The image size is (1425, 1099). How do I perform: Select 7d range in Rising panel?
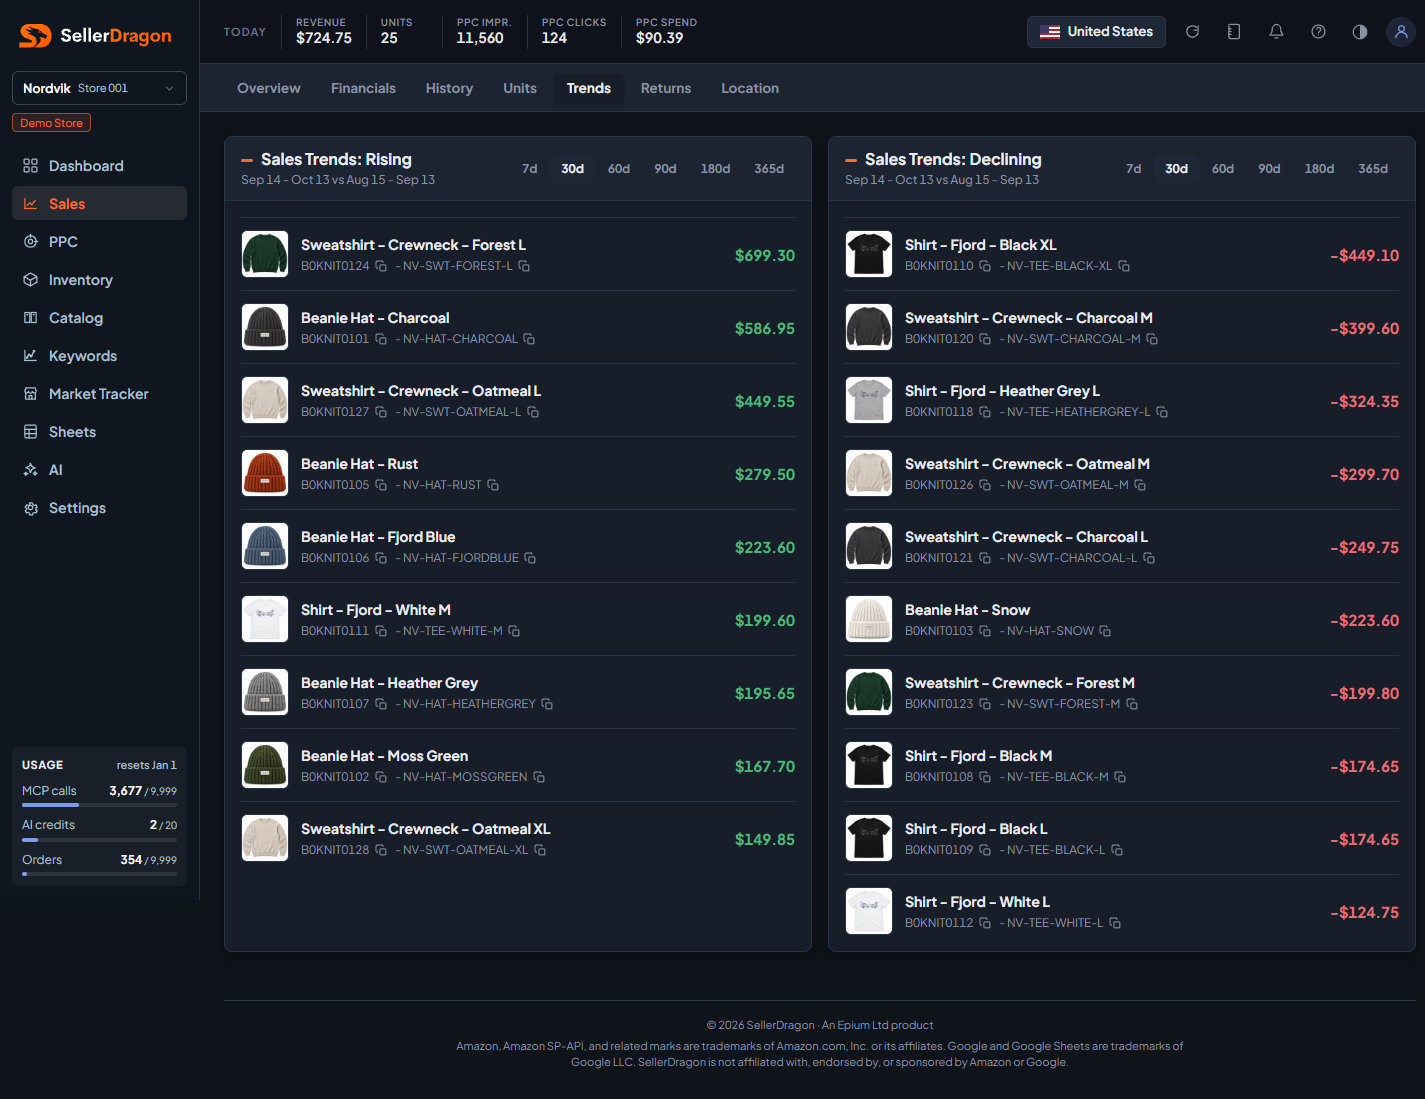530,169
